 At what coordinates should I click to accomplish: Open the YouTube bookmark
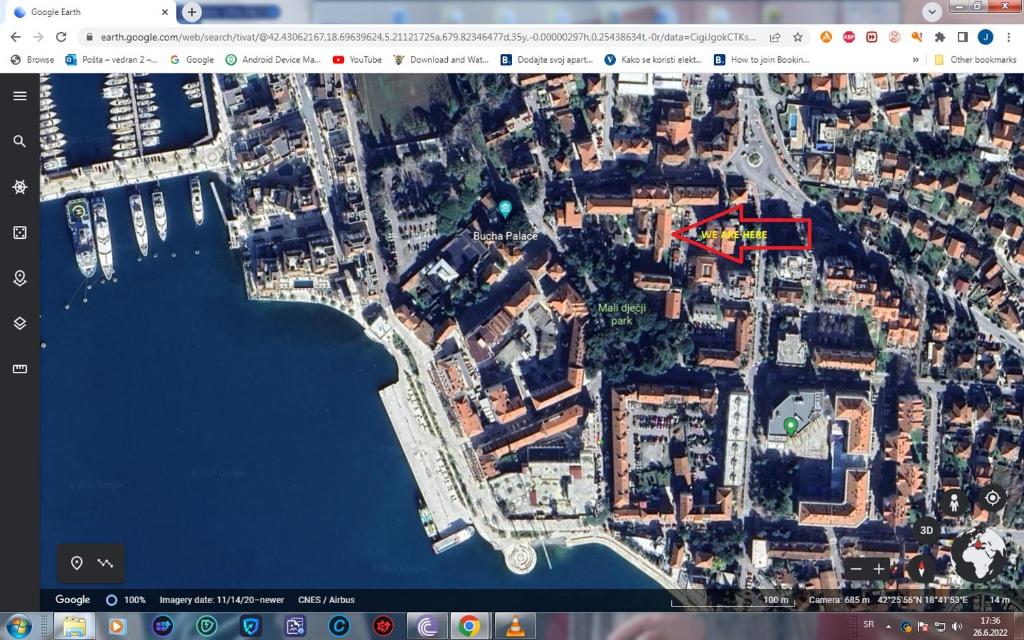[x=356, y=60]
